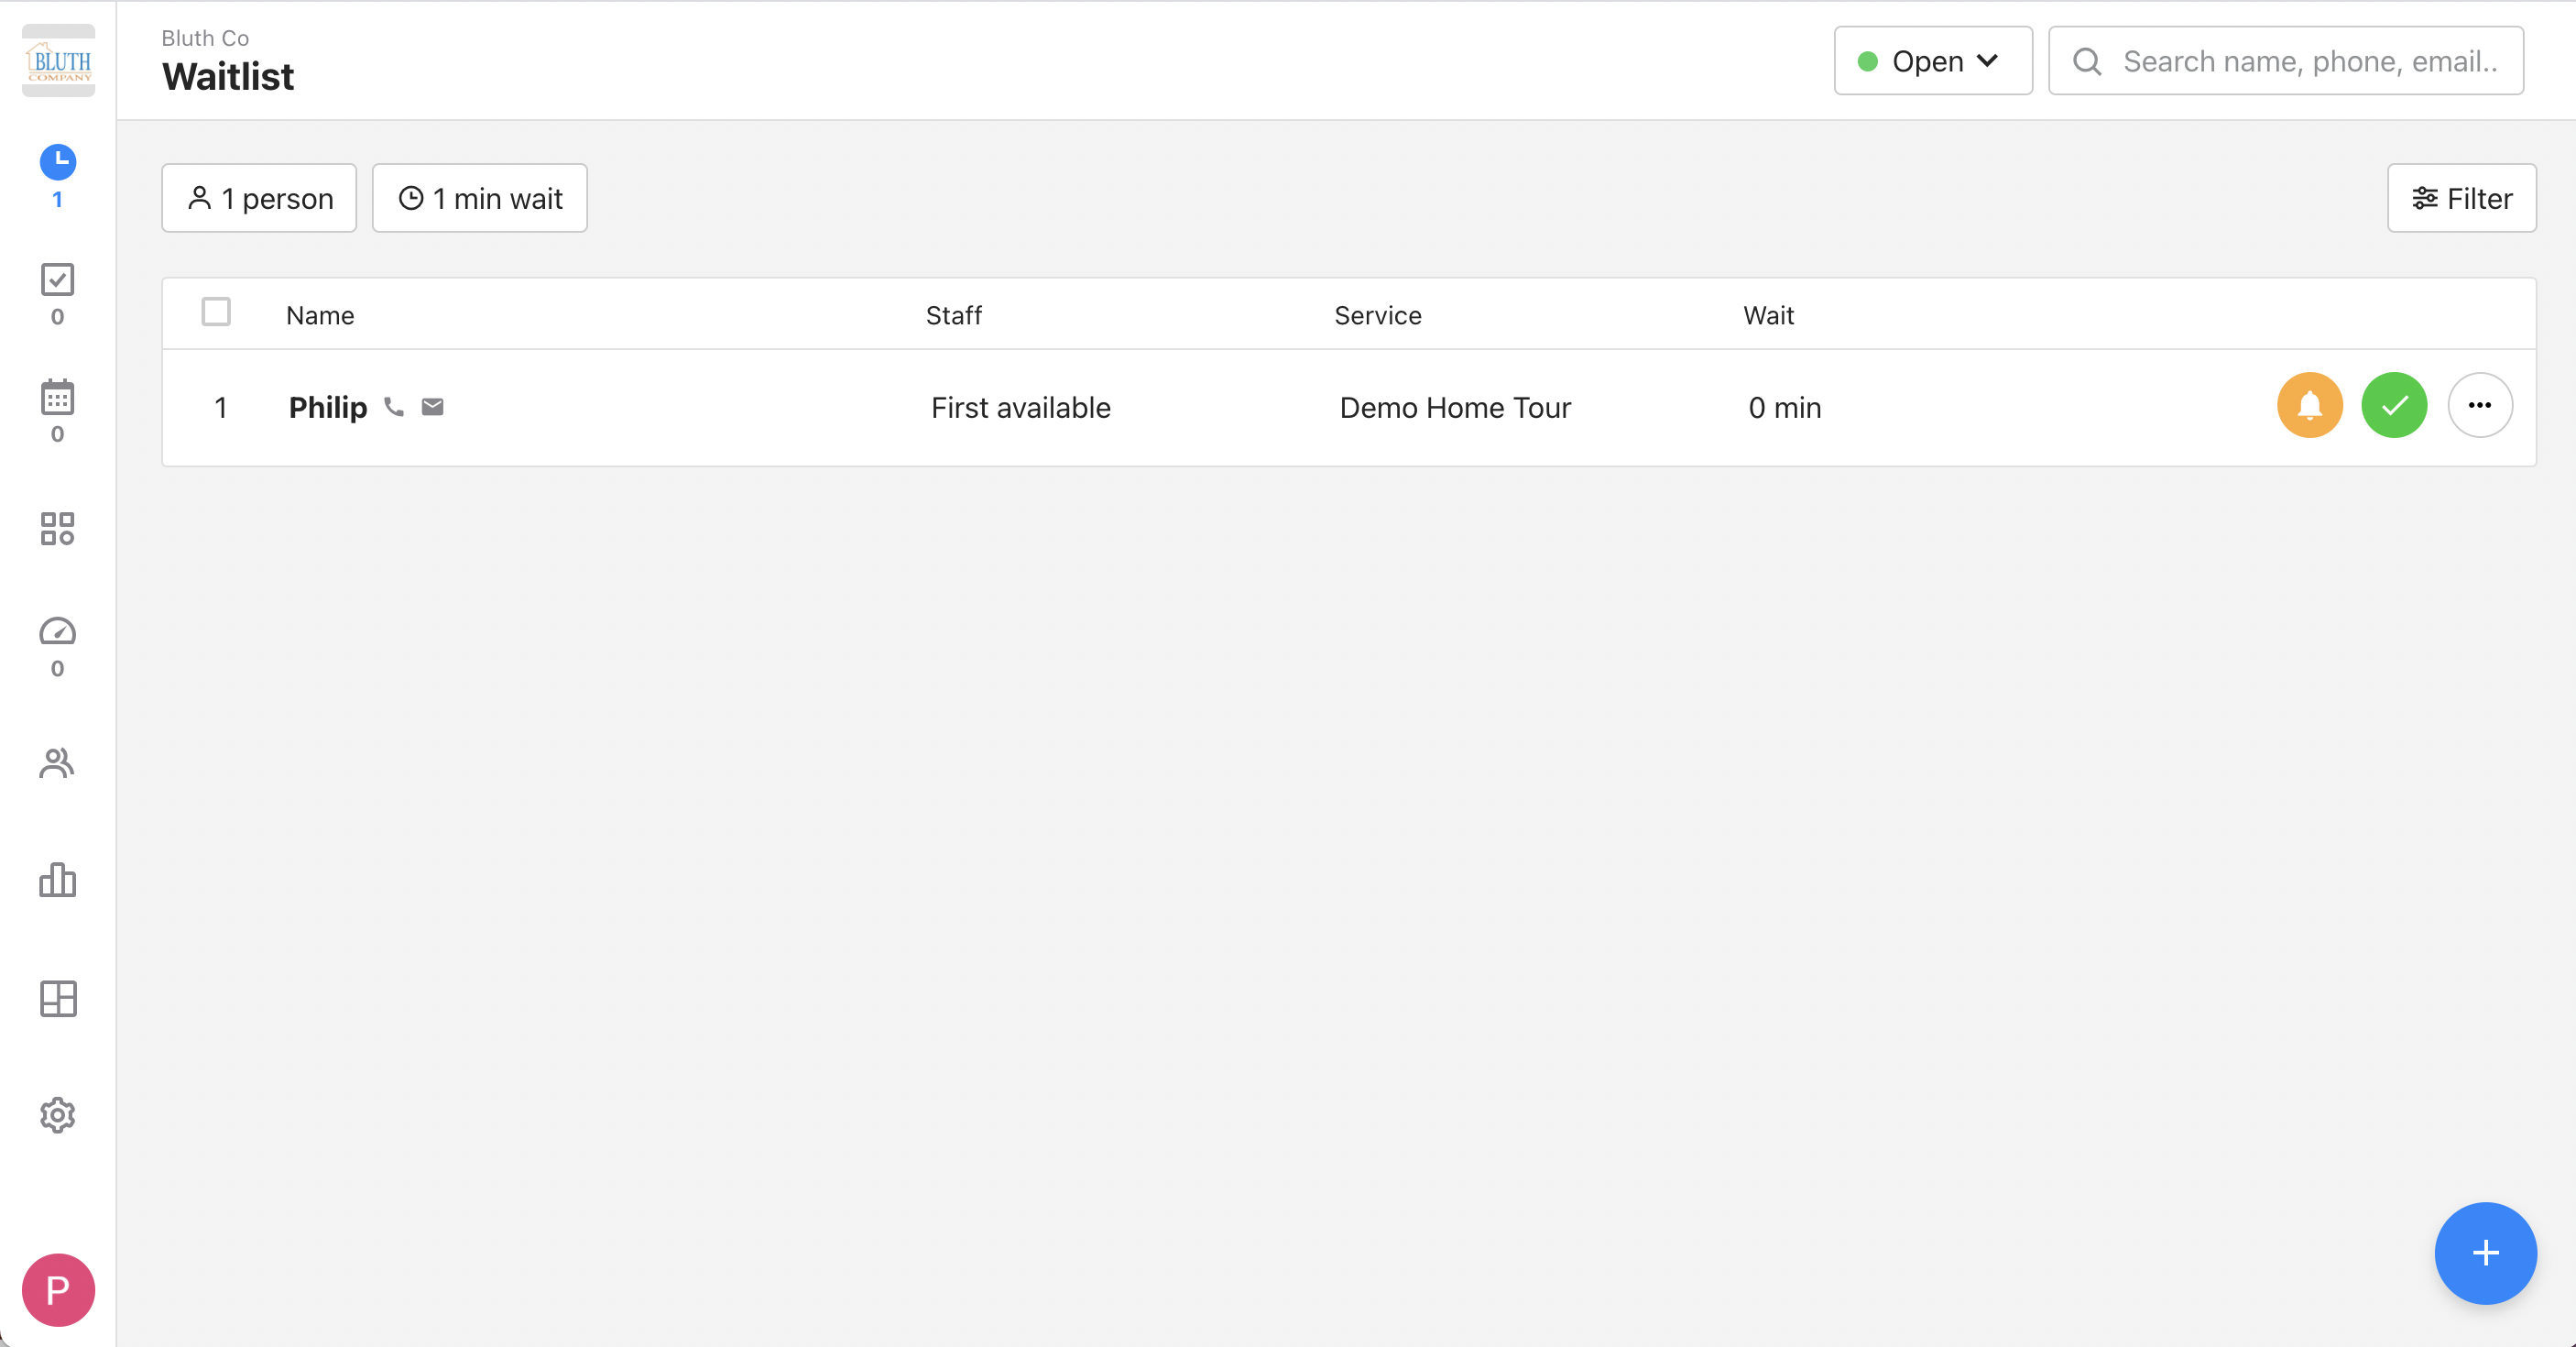The image size is (2576, 1347).
Task: Tick the select-all checkbox in table header
Action: tap(216, 312)
